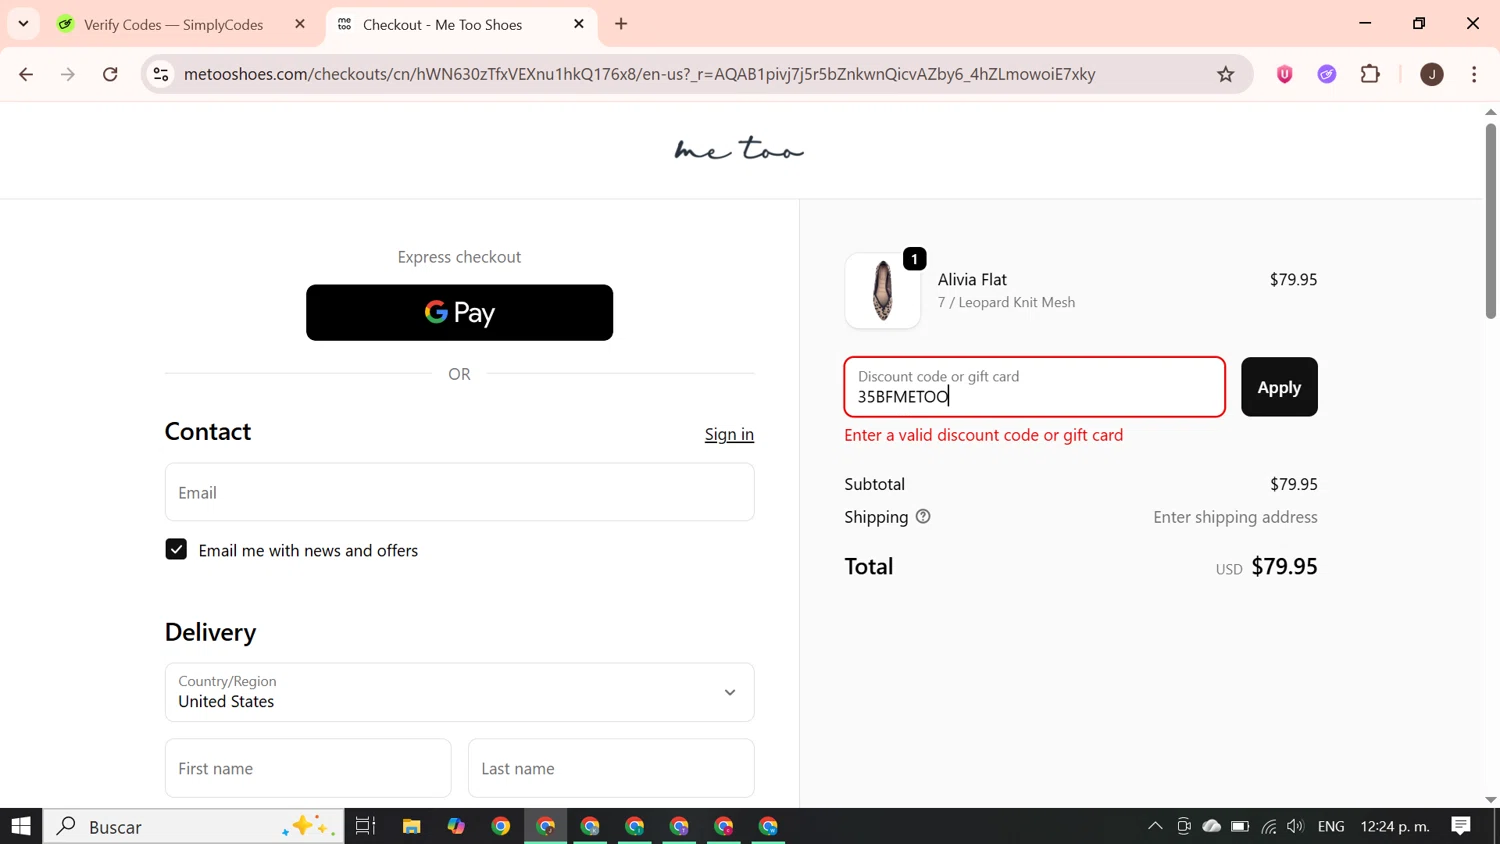Viewport: 1500px width, 844px height.
Task: Pay with Google Pay button
Action: (459, 312)
